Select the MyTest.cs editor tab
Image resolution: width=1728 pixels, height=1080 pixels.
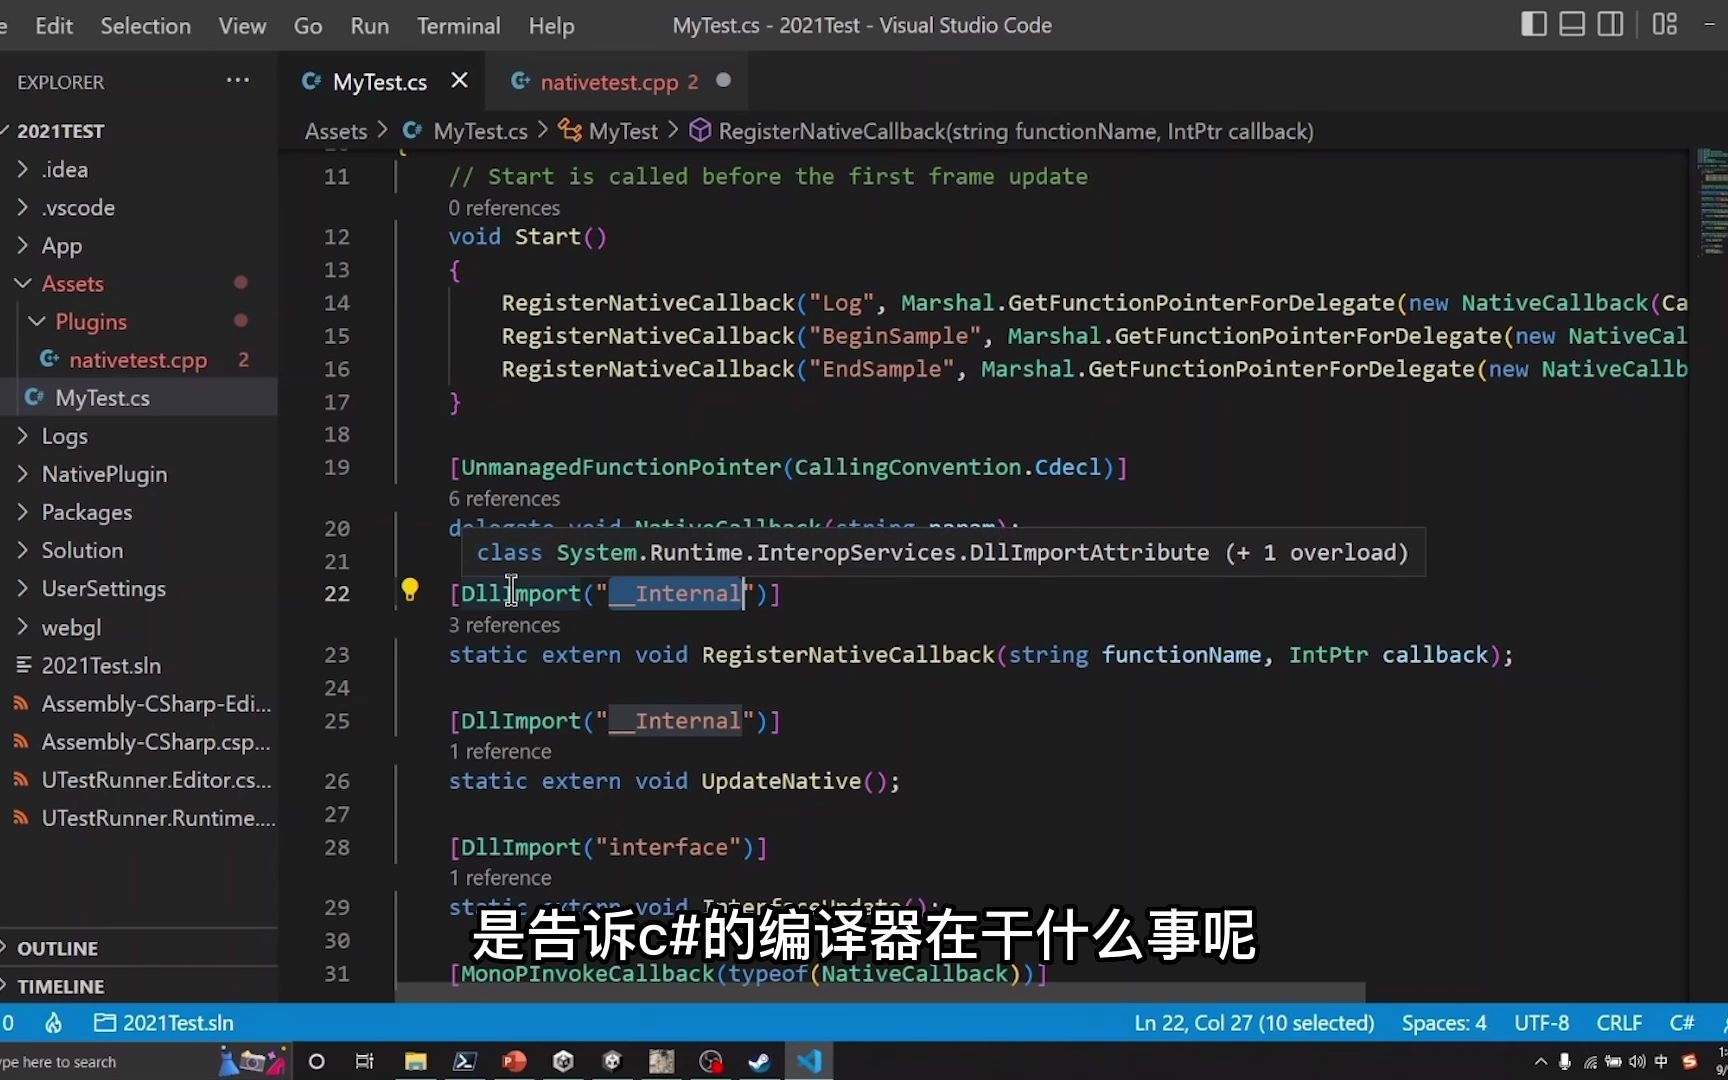[x=379, y=82]
